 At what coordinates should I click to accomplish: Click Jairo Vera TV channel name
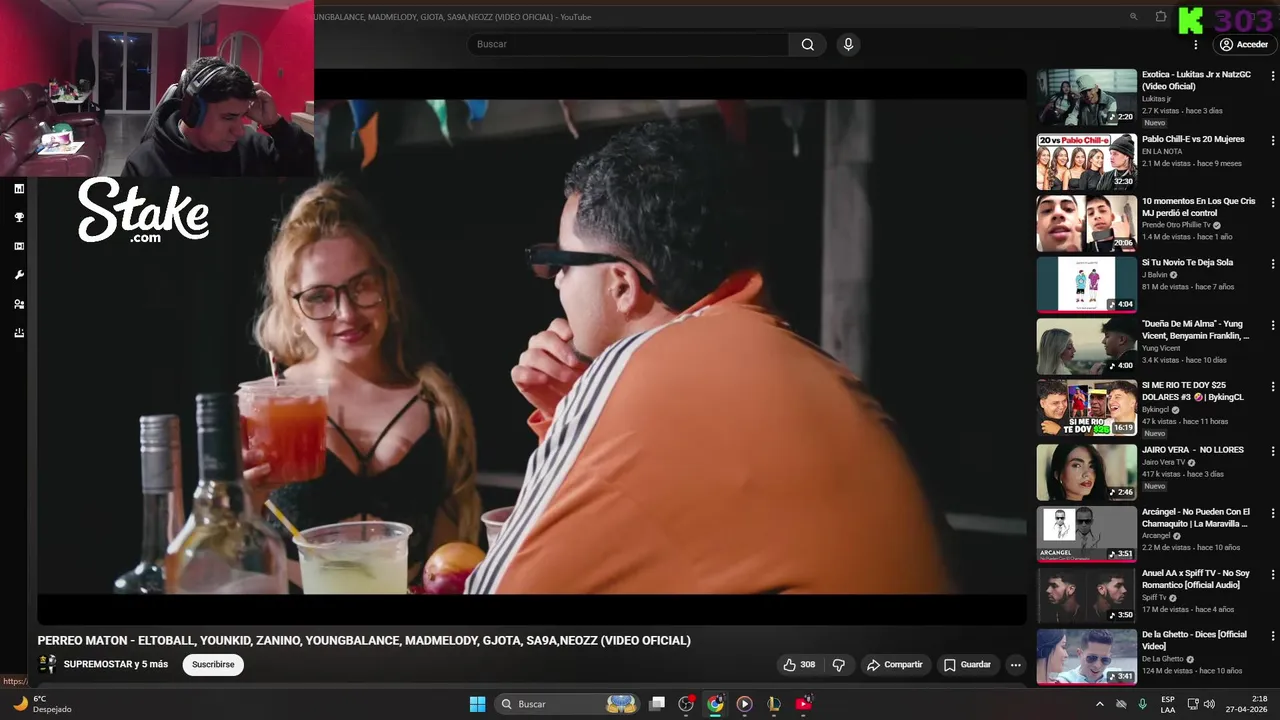pos(1163,462)
